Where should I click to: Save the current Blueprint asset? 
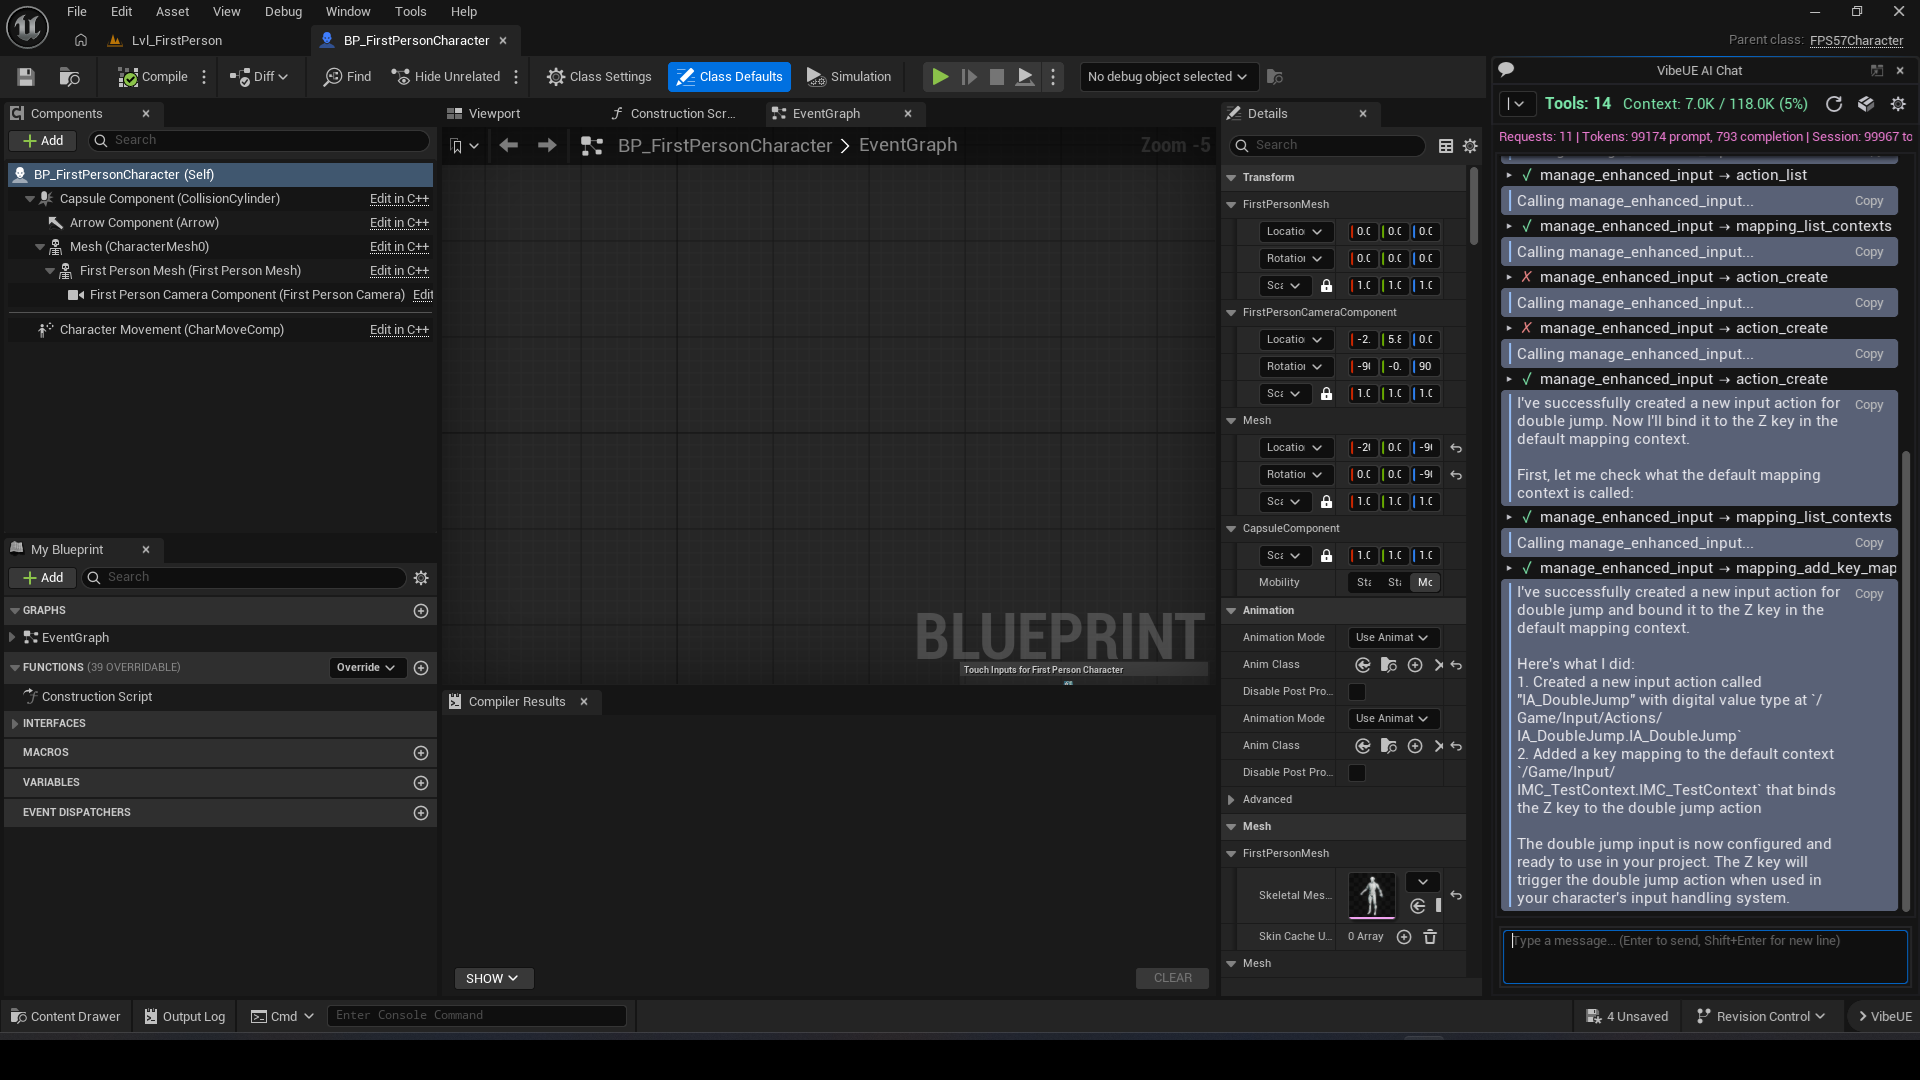coord(25,77)
